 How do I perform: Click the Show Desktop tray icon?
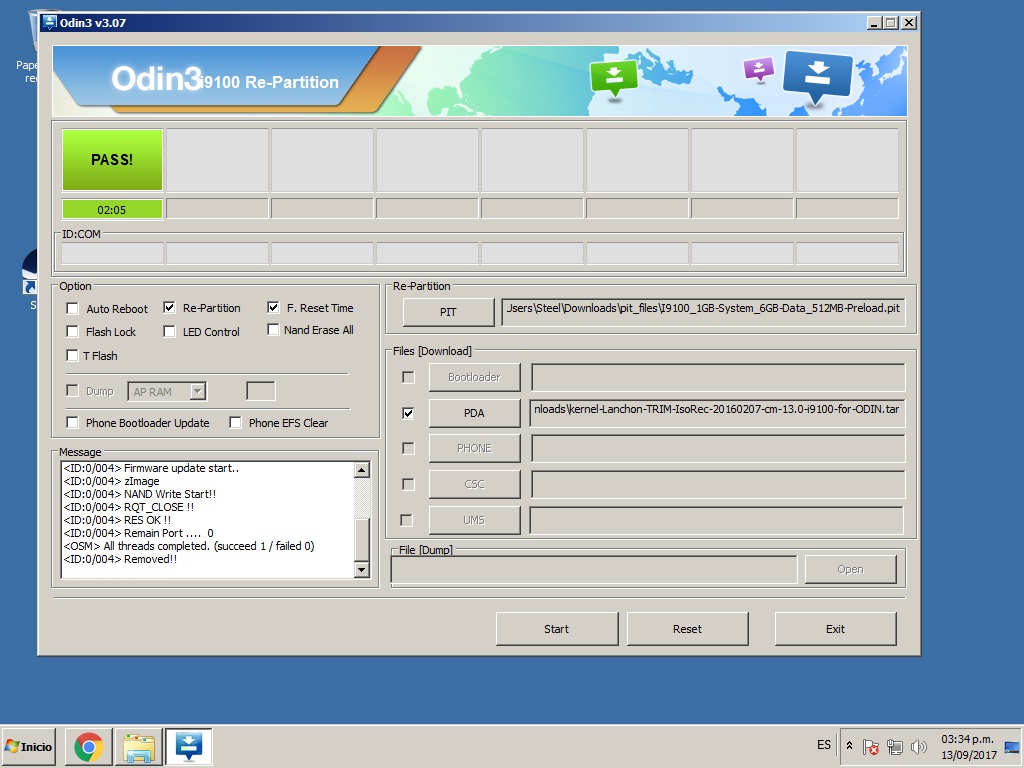[x=1012, y=746]
